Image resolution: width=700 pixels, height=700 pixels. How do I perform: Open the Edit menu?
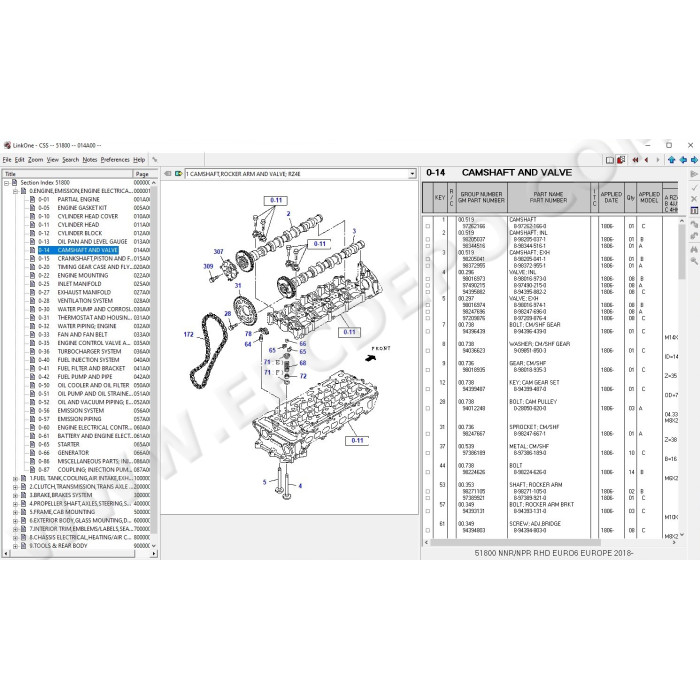19,160
